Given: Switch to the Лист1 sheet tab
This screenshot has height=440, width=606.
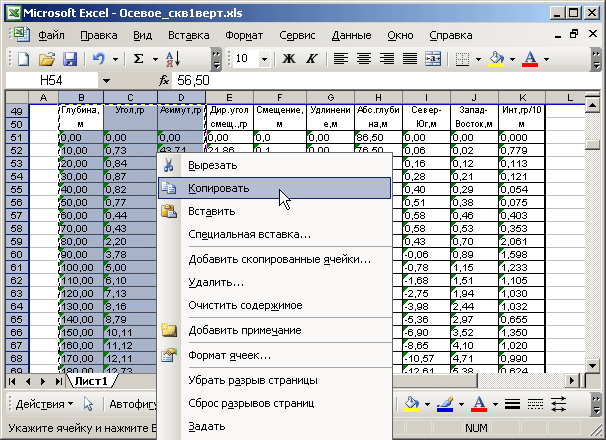Looking at the screenshot, I should [x=92, y=381].
